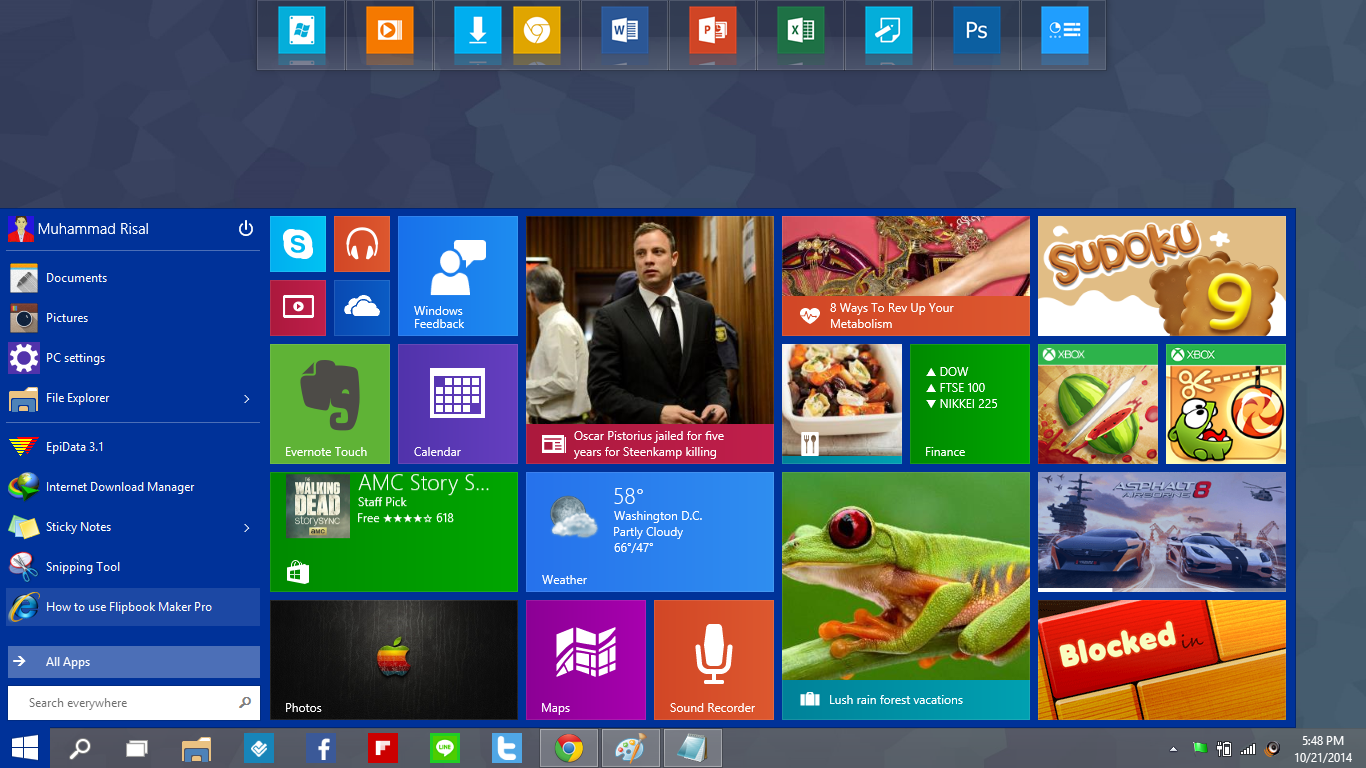The height and width of the screenshot is (768, 1366).
Task: Launch the Cut the Rope Xbox tile
Action: 1226,404
